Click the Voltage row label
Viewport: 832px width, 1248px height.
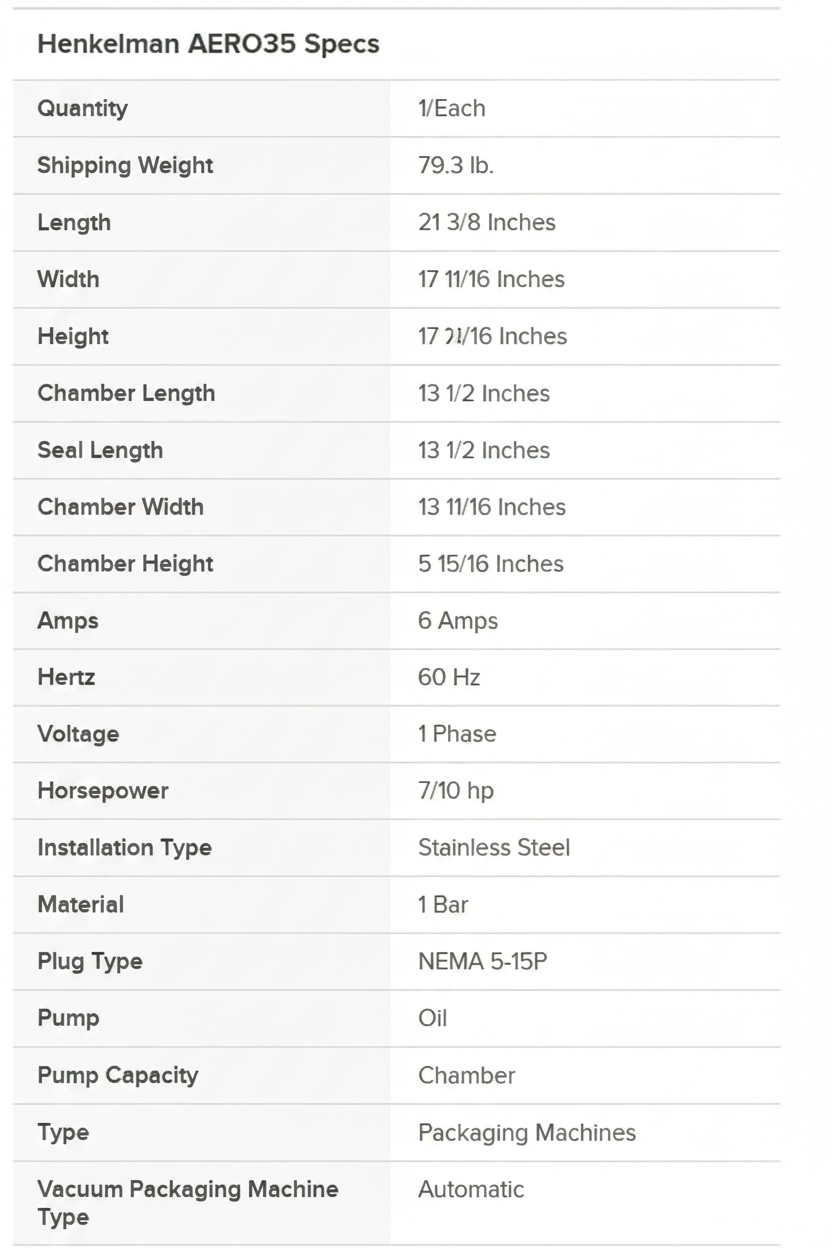[78, 734]
